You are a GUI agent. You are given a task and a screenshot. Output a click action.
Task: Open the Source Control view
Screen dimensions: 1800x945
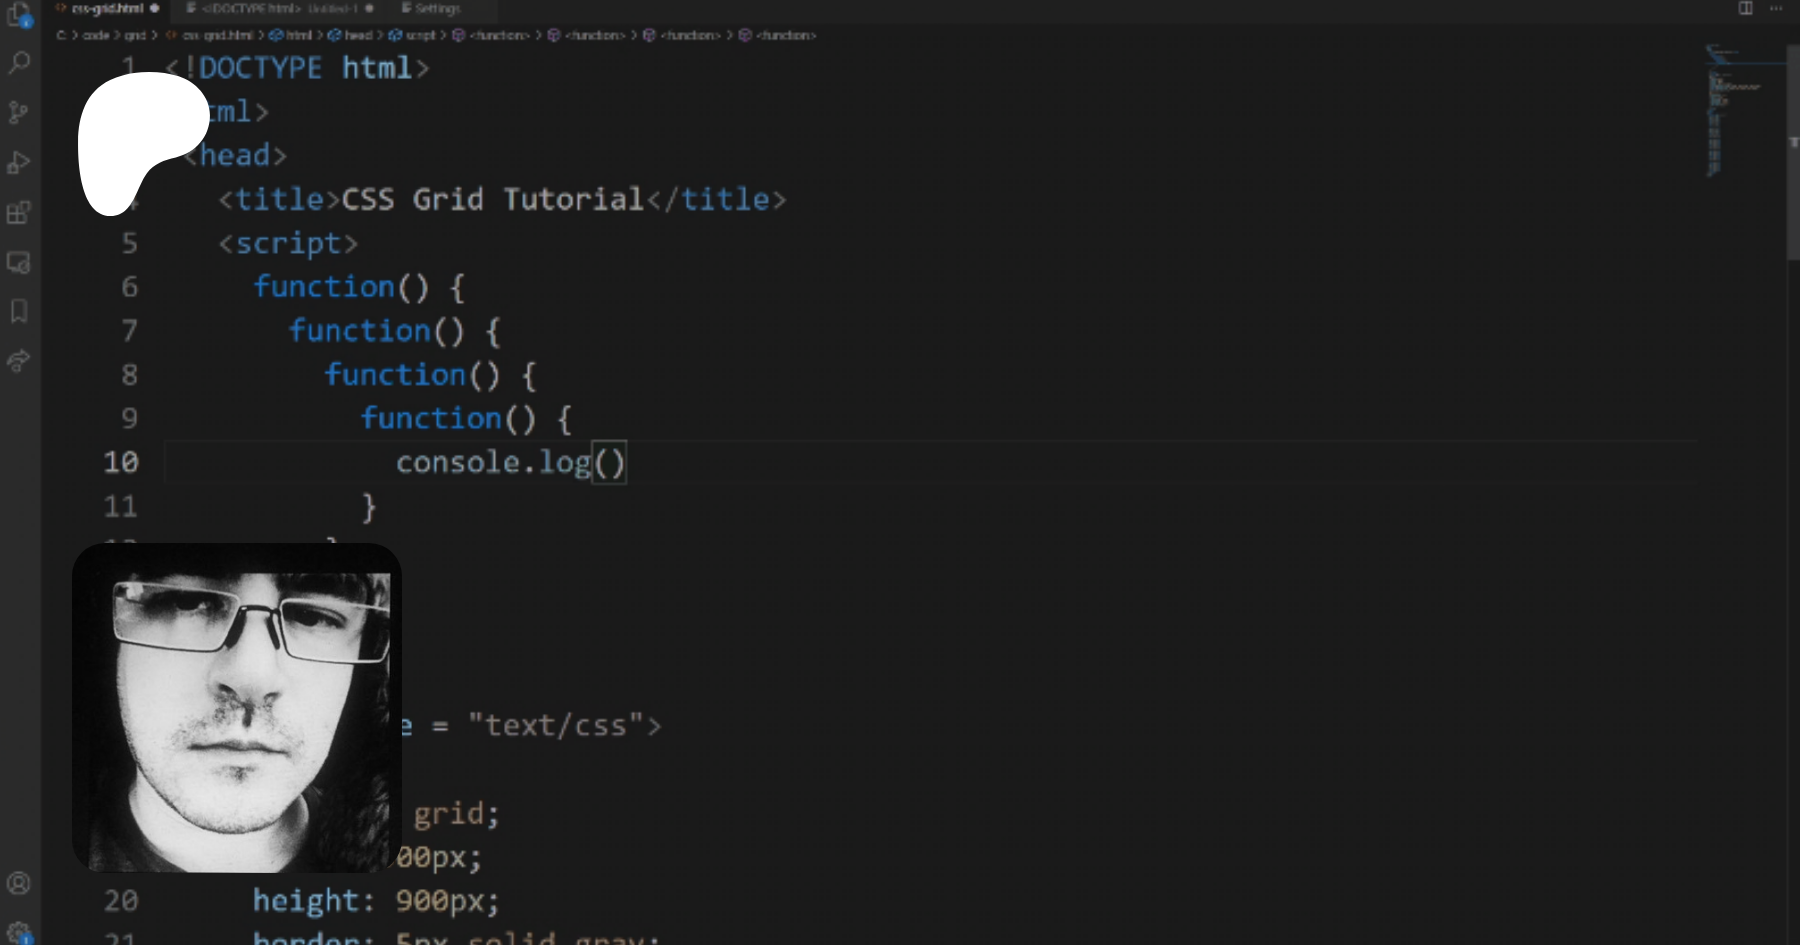[x=19, y=112]
